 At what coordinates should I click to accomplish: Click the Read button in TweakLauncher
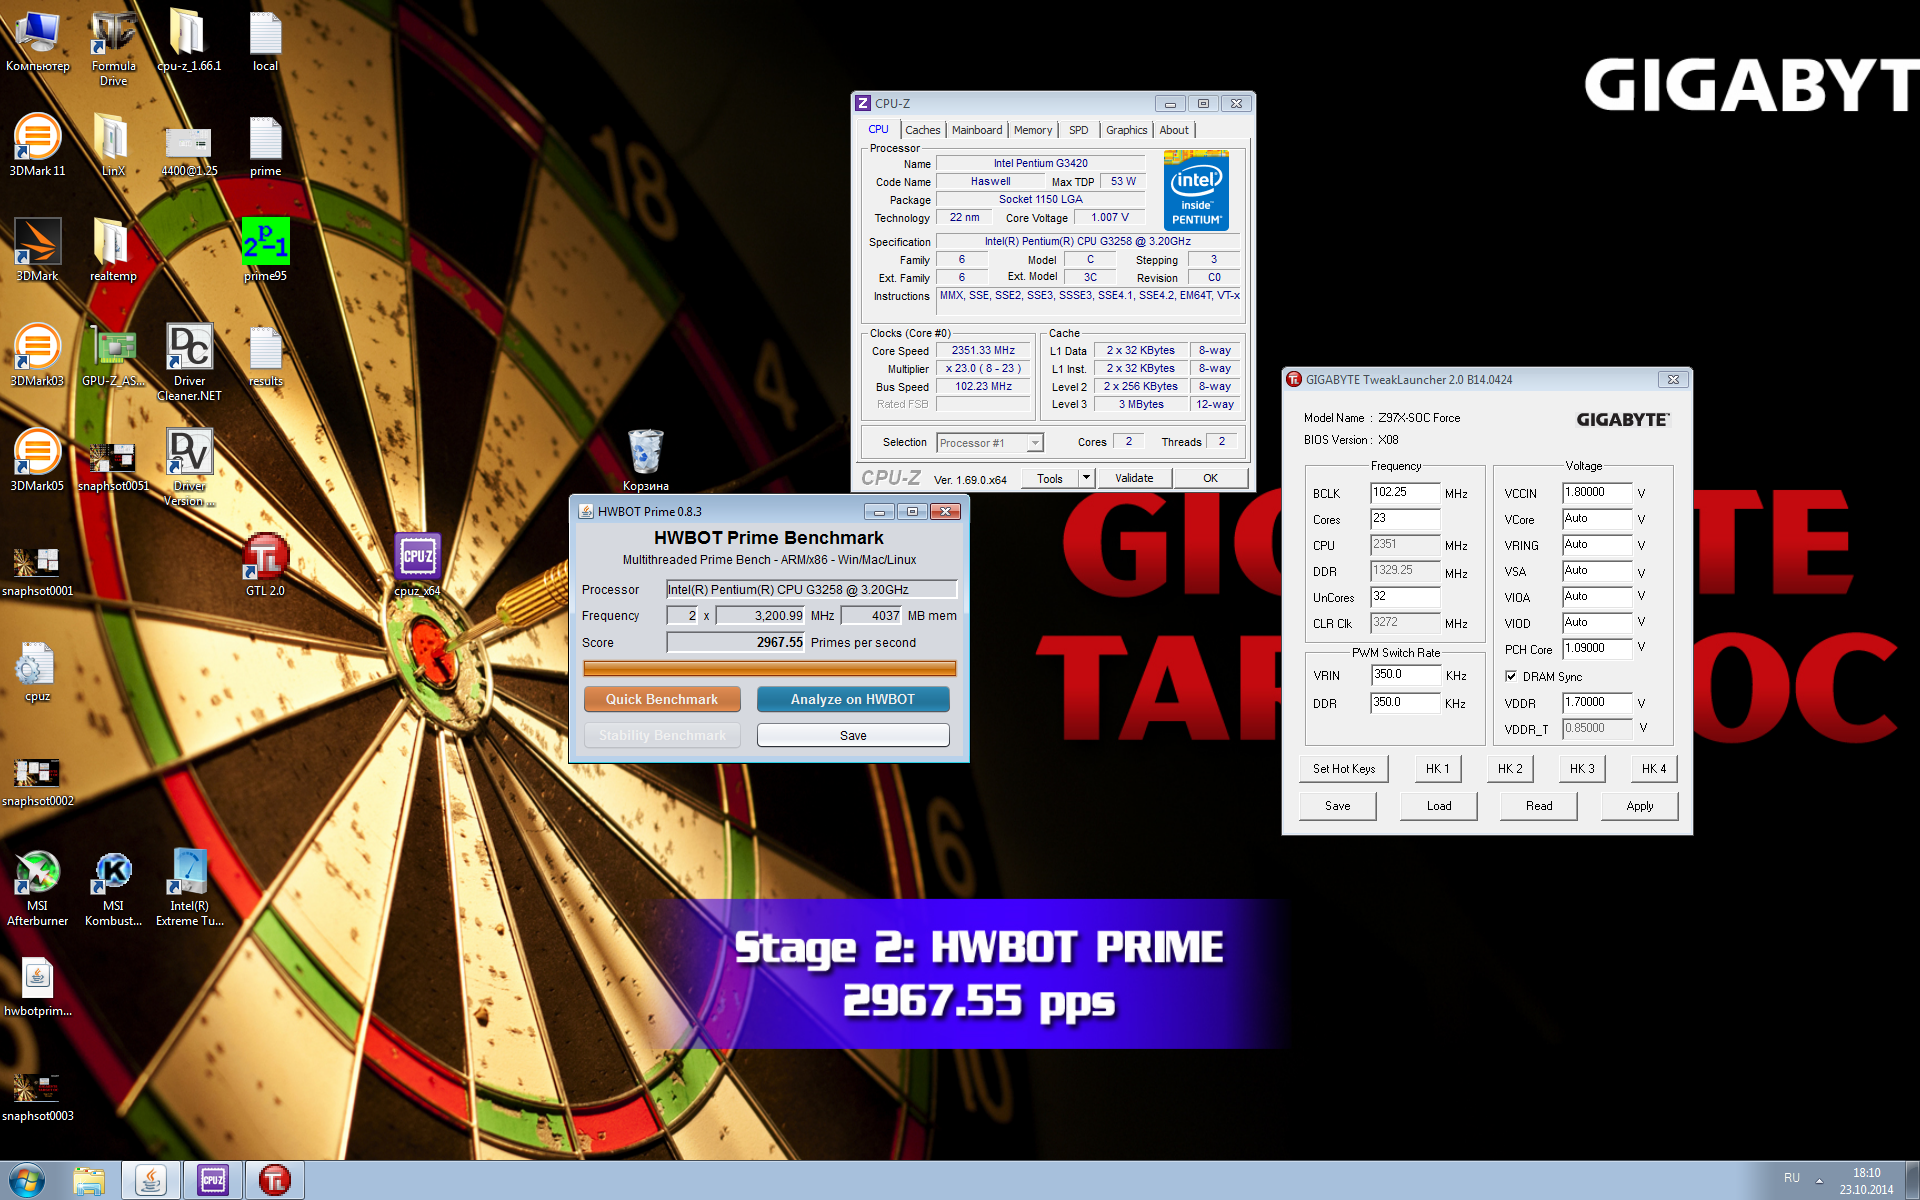click(1539, 806)
